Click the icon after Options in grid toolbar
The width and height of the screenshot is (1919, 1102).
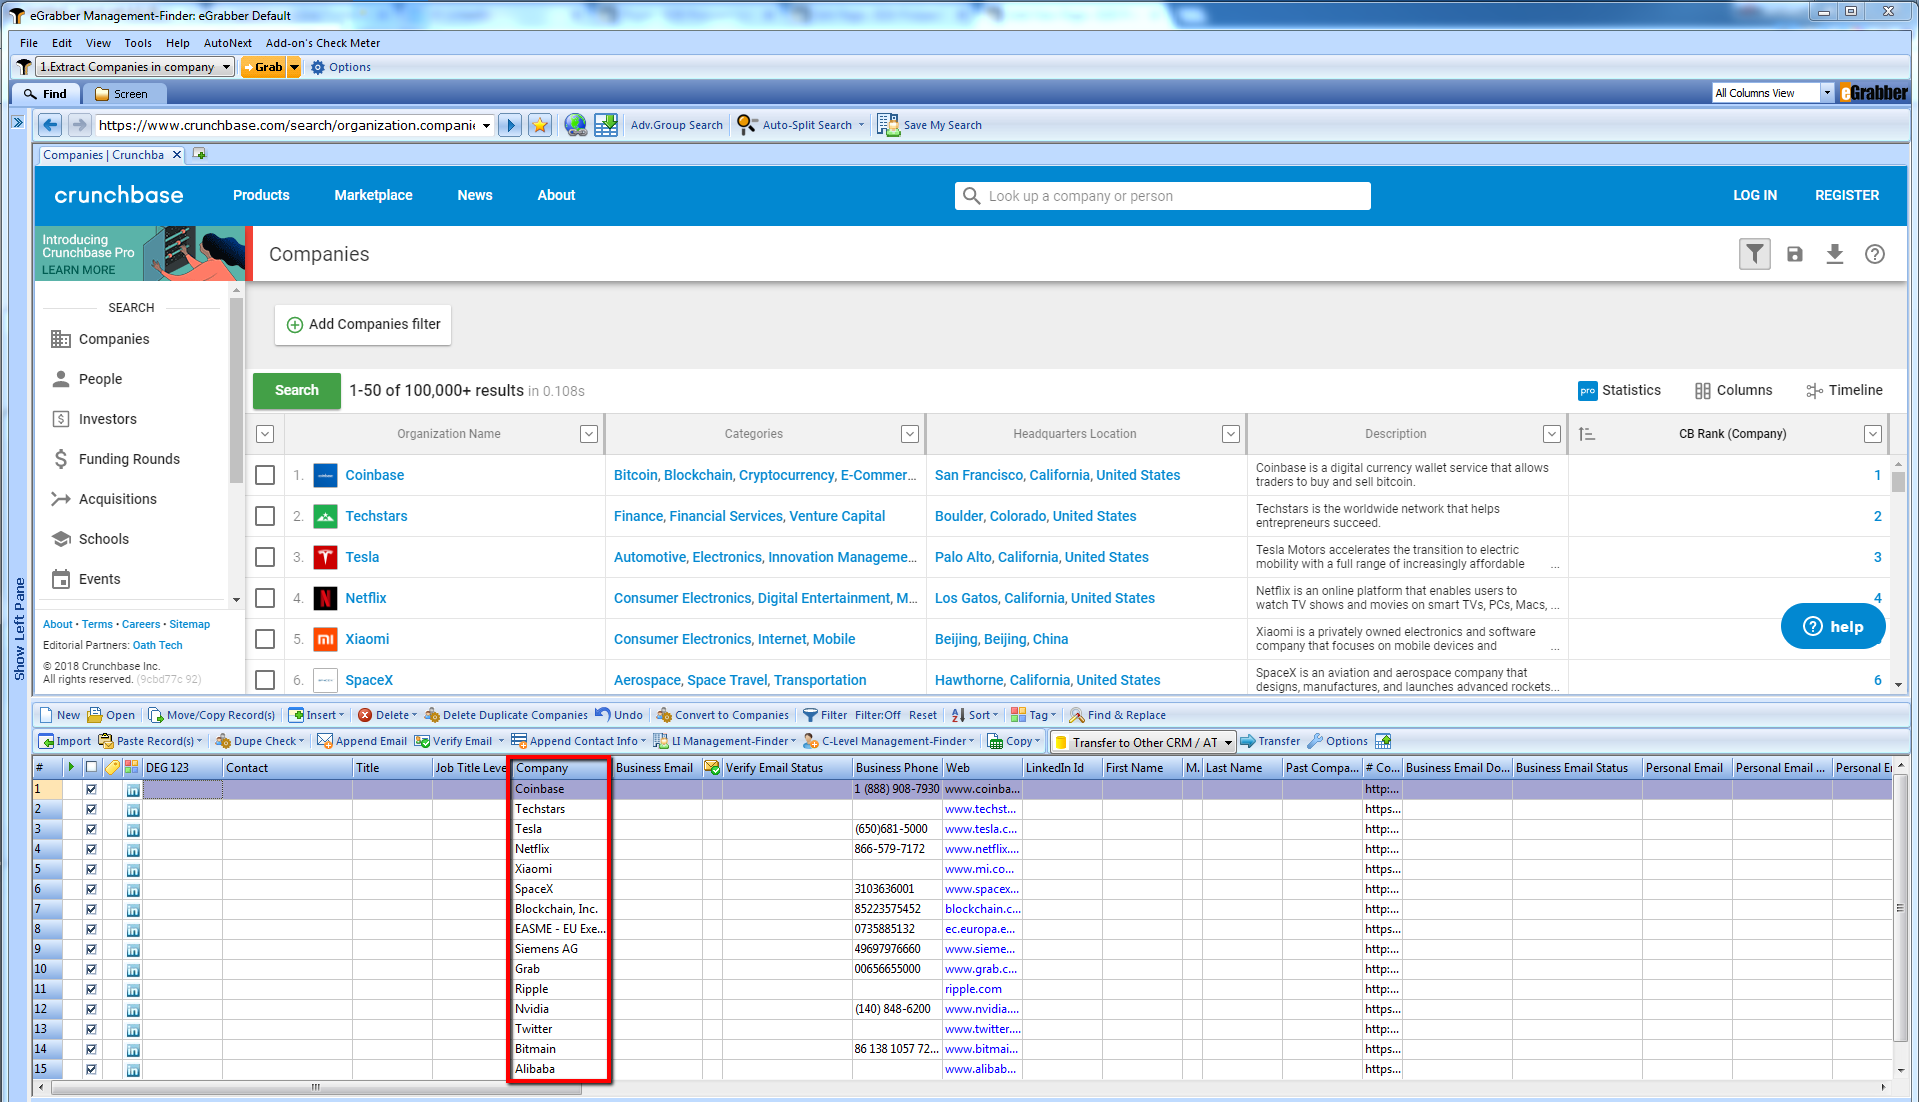tap(1383, 741)
